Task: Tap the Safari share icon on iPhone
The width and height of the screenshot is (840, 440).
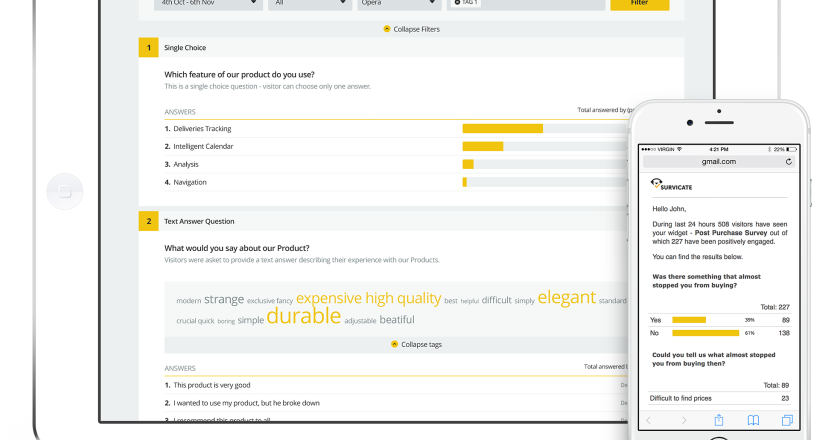Action: (719, 420)
